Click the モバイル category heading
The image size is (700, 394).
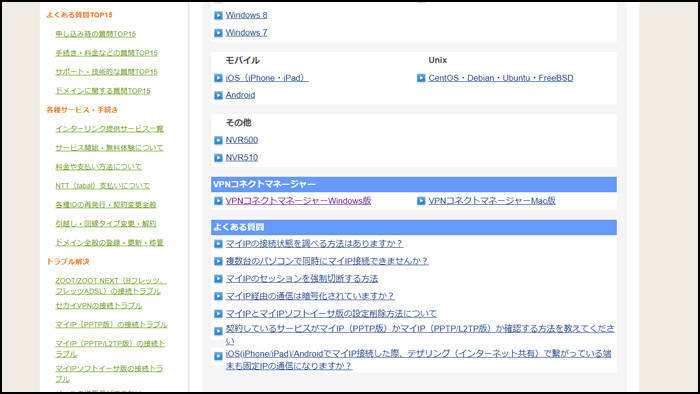tap(242, 60)
